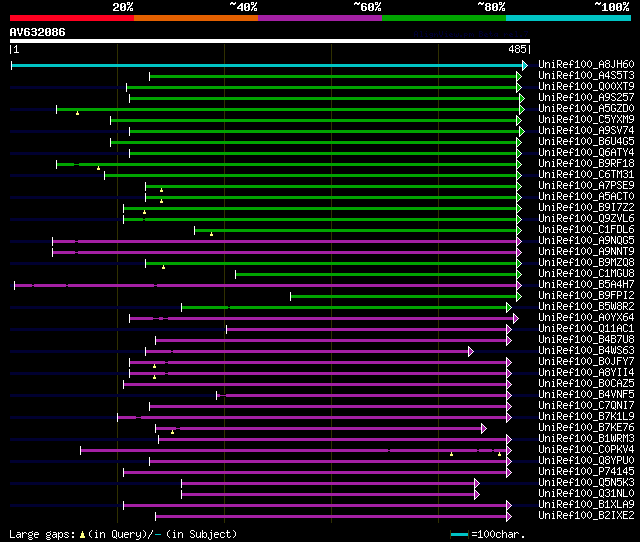Click the 485 end-position label
Image resolution: width=640 pixels, height=542 pixels.
517,49
